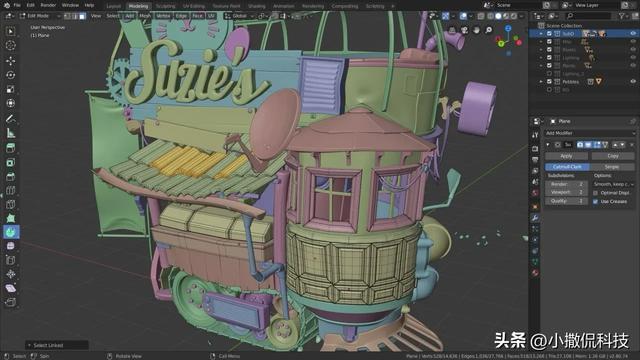Hide the highlighted top collection eye

[x=633, y=33]
